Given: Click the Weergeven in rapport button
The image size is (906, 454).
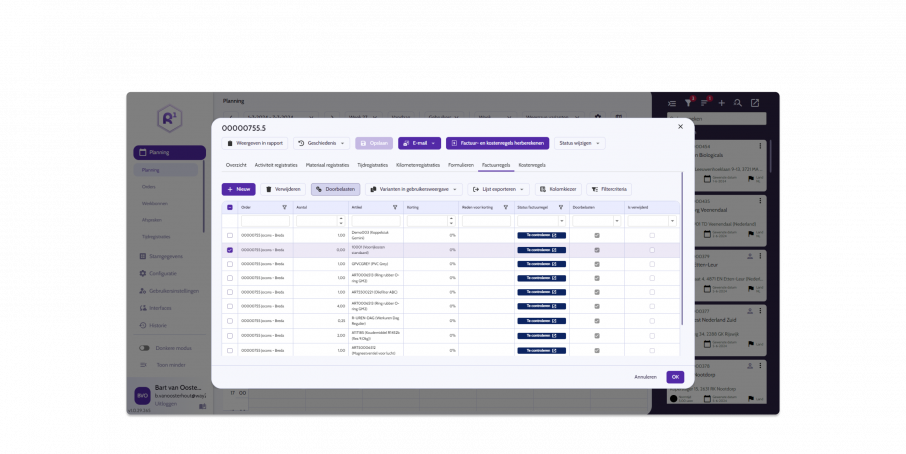Looking at the screenshot, I should 255,143.
